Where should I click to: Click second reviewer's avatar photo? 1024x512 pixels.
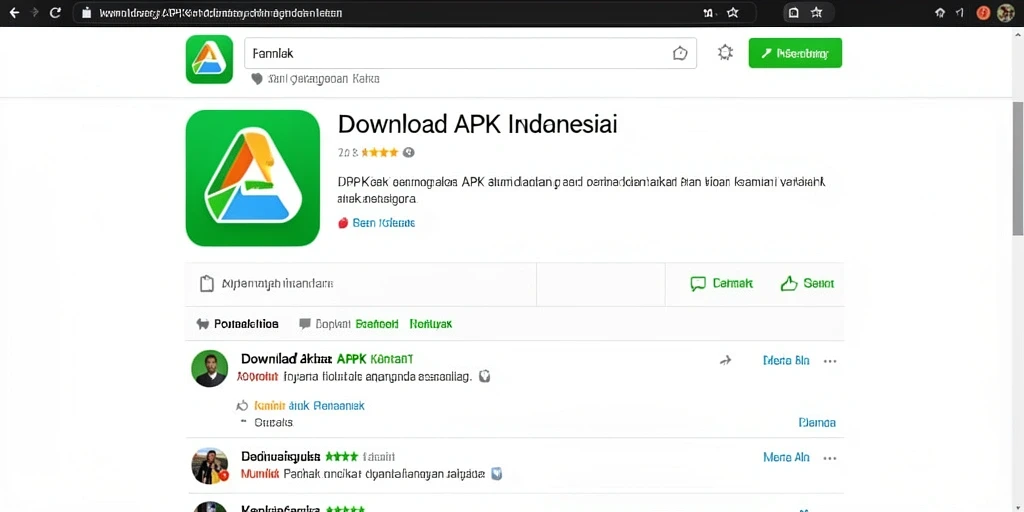pos(210,466)
